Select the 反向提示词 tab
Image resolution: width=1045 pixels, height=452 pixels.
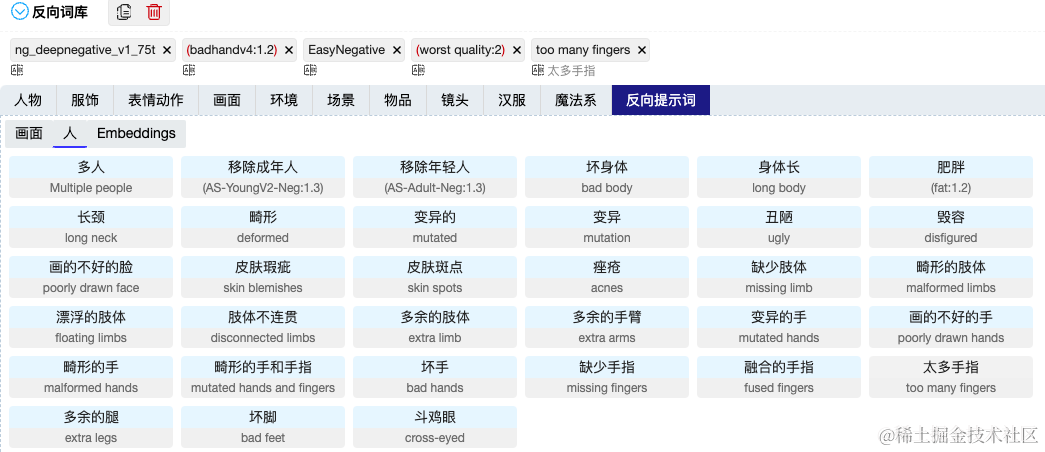(661, 100)
